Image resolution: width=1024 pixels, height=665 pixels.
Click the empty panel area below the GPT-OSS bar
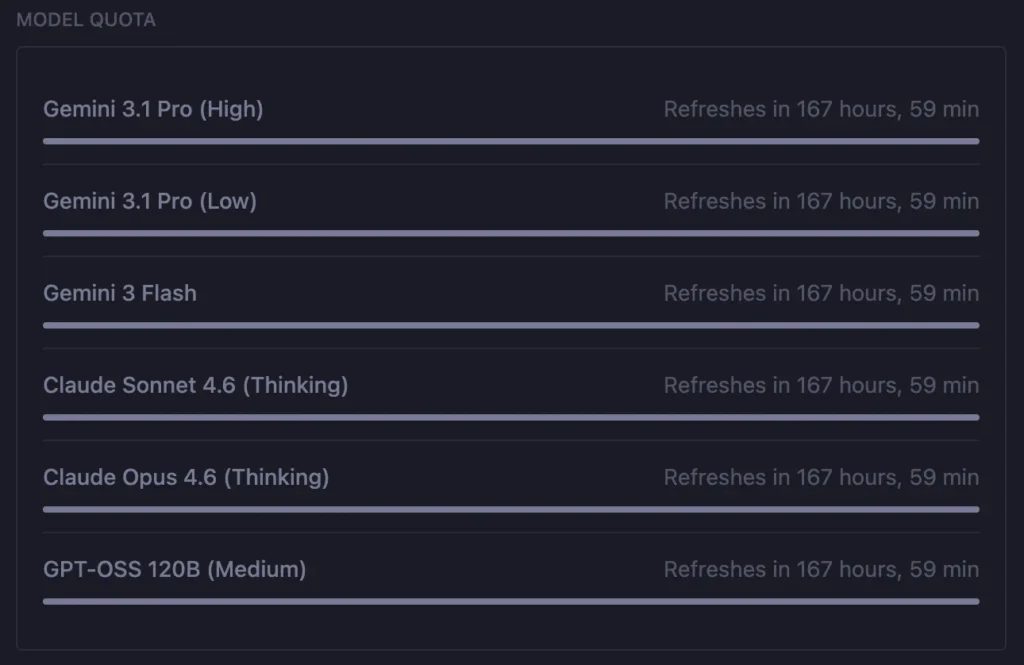click(x=511, y=628)
